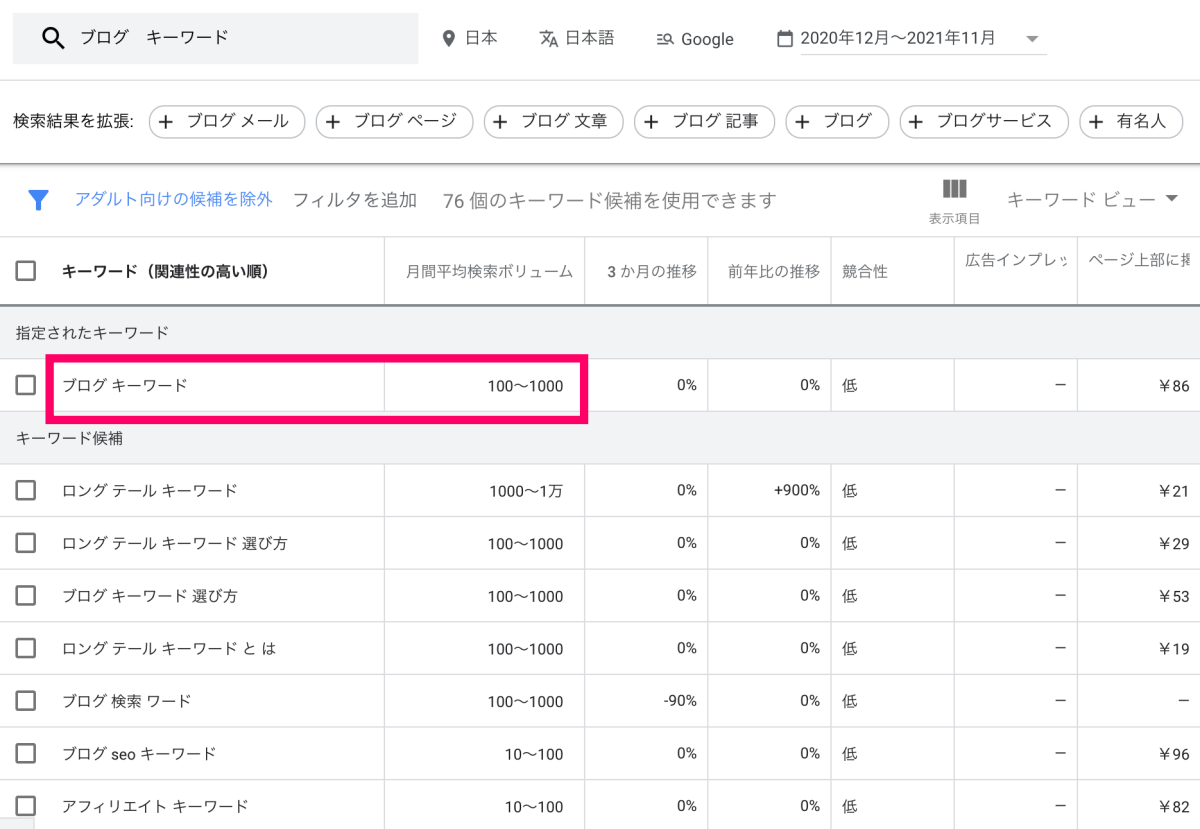Expand the date range dropdown arrow
Viewport: 1200px width, 829px height.
point(1032,40)
